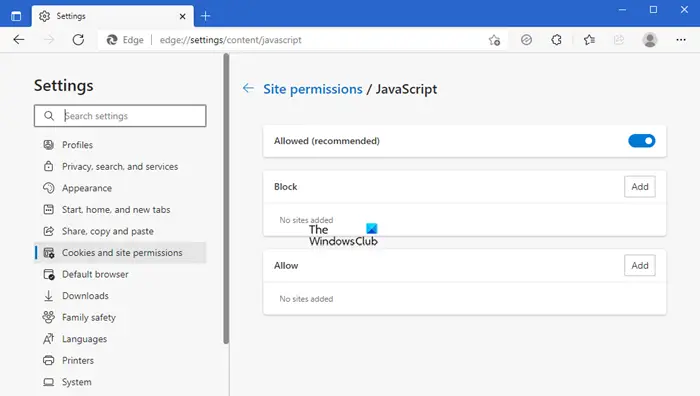700x396 pixels.
Task: Open Start, home, and new tabs
Action: 116,209
